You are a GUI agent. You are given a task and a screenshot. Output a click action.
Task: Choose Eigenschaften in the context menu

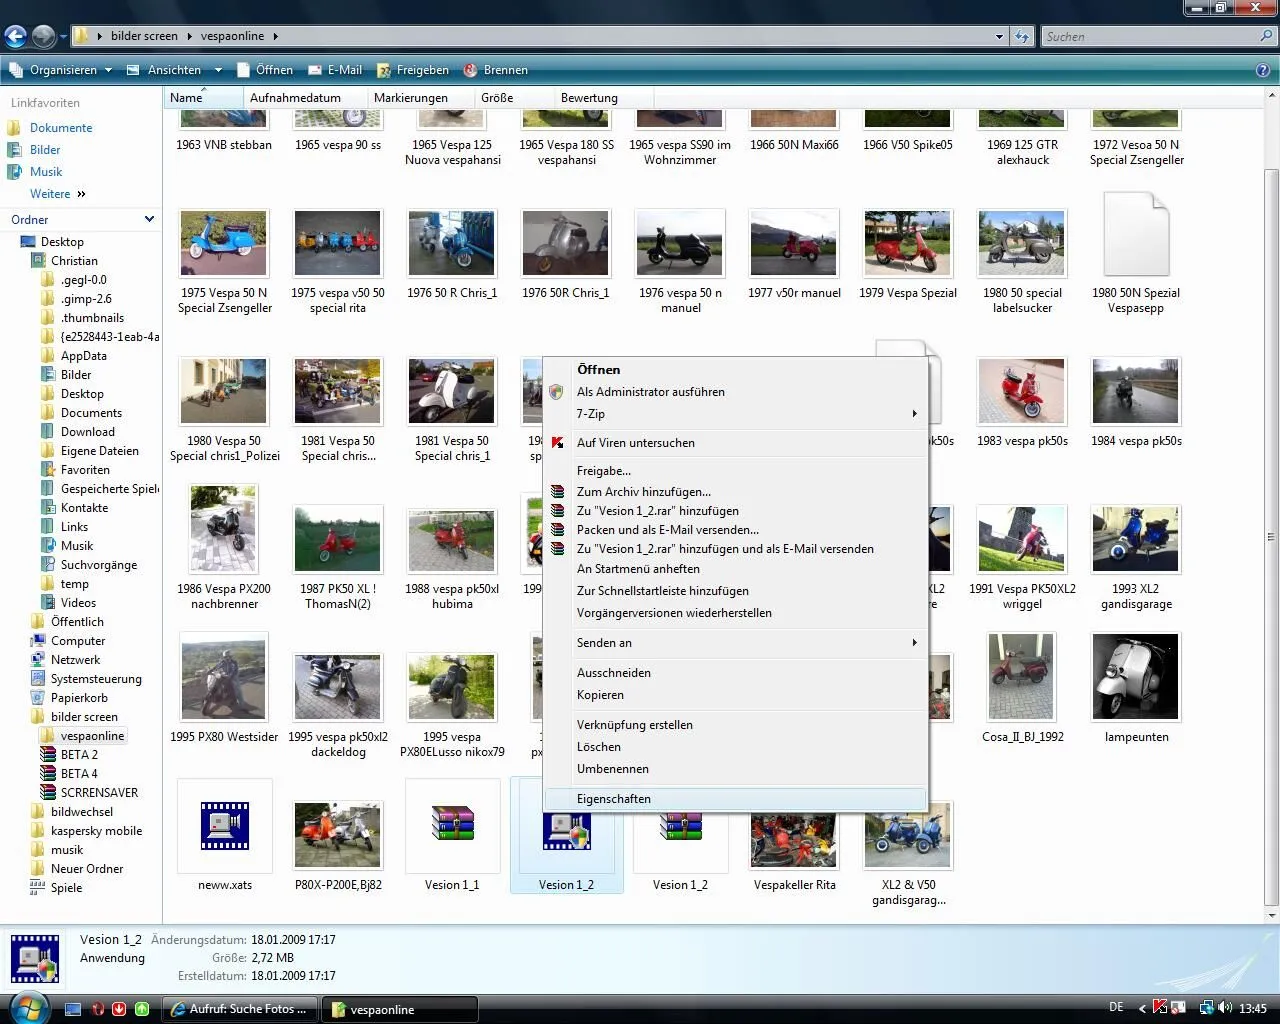pyautogui.click(x=613, y=799)
